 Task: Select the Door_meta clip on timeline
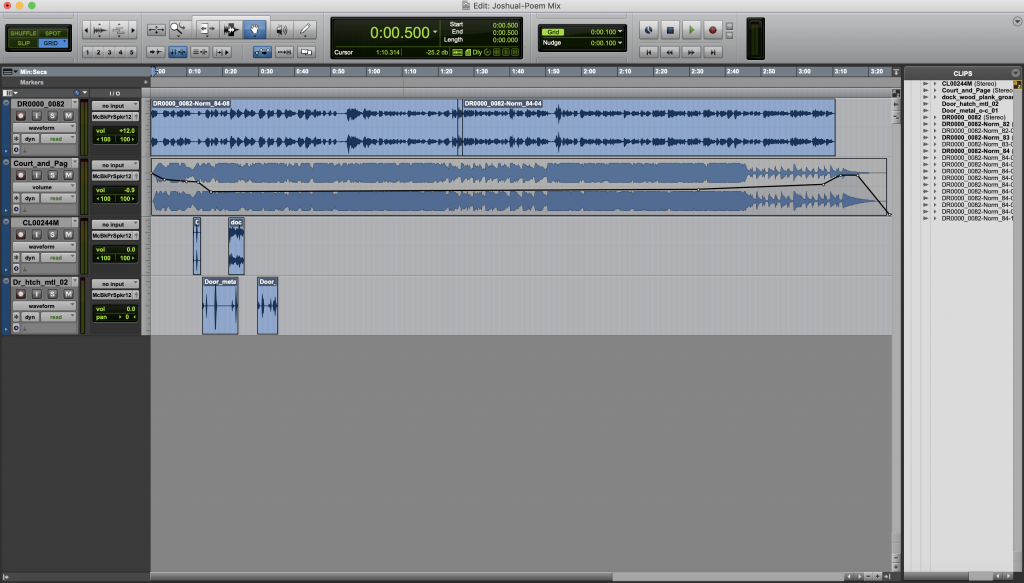pos(220,306)
